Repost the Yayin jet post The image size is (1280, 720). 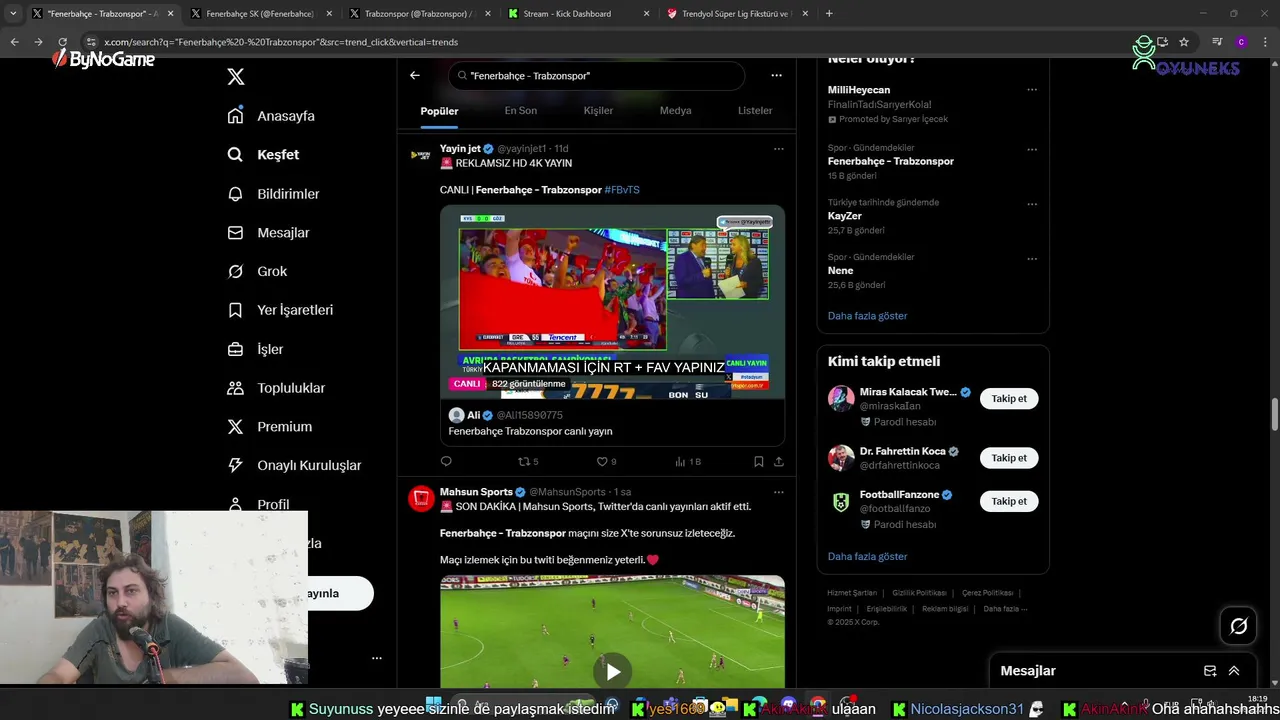coord(527,462)
